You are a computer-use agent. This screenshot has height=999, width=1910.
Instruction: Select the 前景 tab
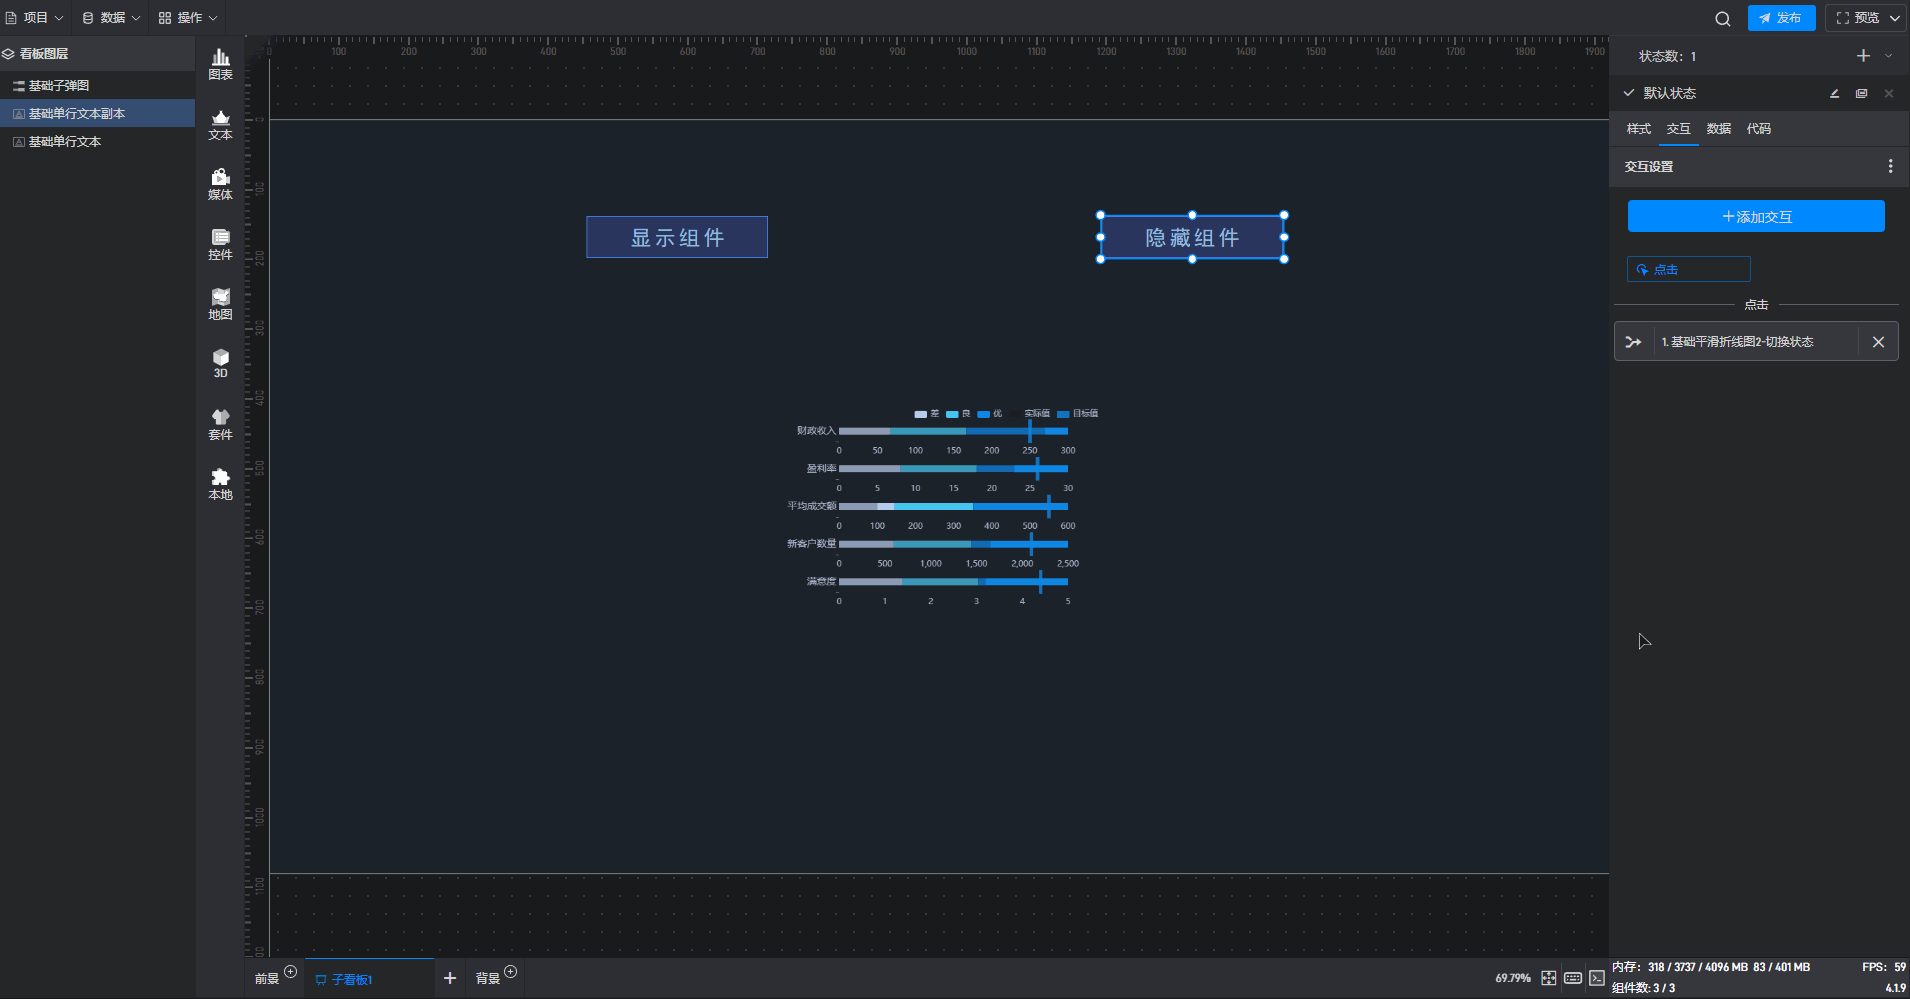267,979
